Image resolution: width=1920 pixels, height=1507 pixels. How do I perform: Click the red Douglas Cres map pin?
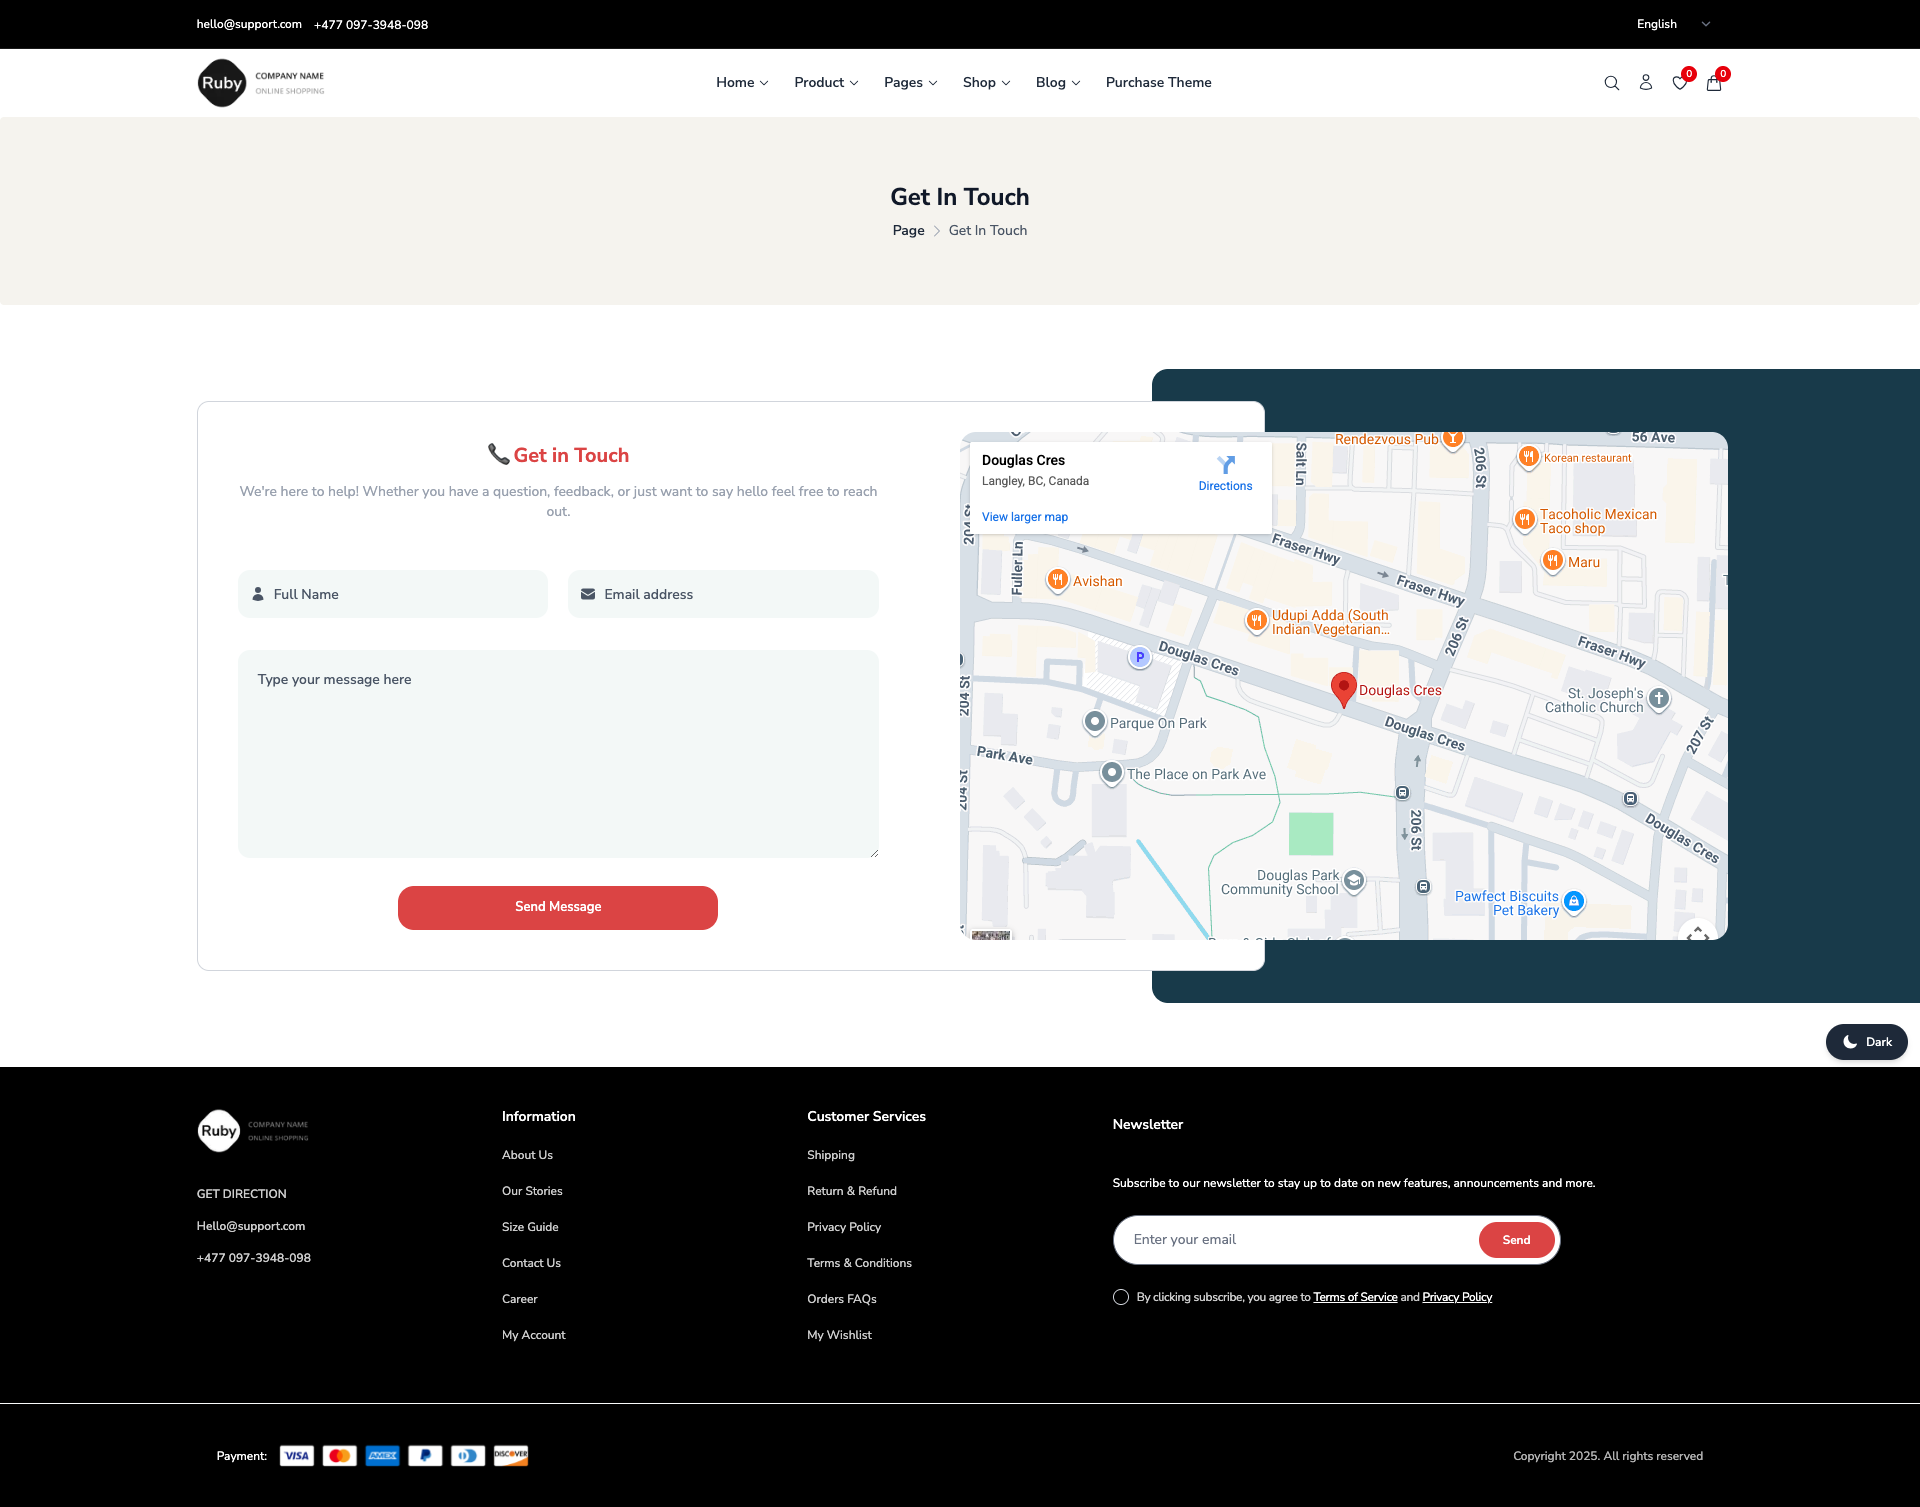click(1343, 688)
